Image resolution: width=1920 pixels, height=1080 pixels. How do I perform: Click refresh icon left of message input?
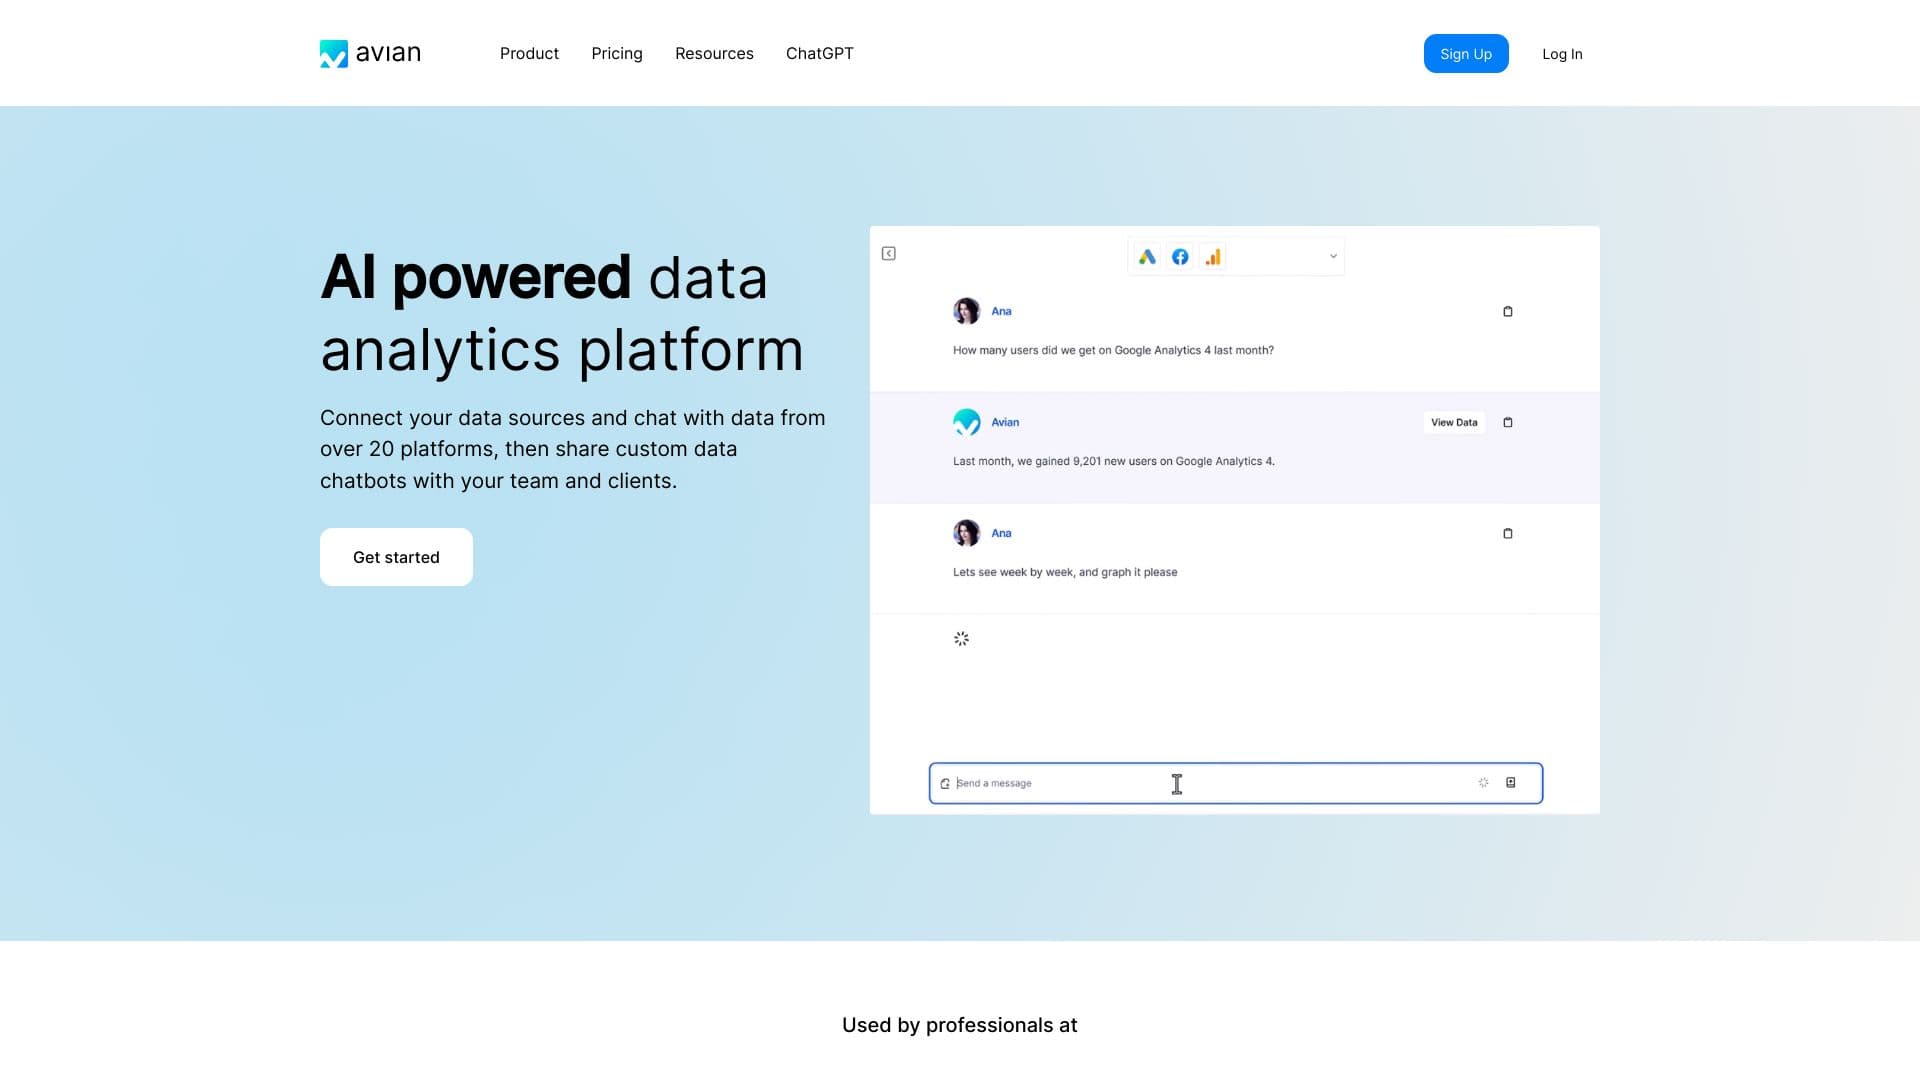click(x=945, y=784)
